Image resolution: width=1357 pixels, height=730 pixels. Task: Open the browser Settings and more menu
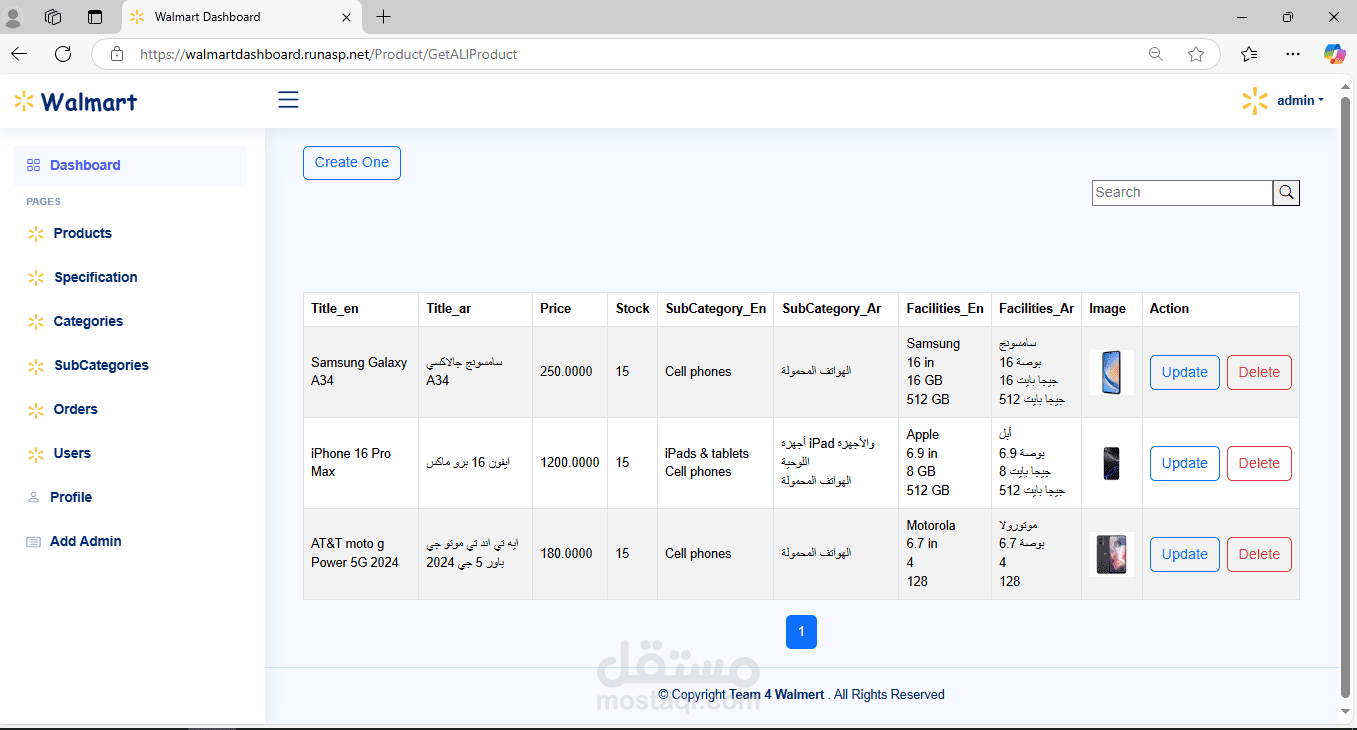coord(1293,54)
